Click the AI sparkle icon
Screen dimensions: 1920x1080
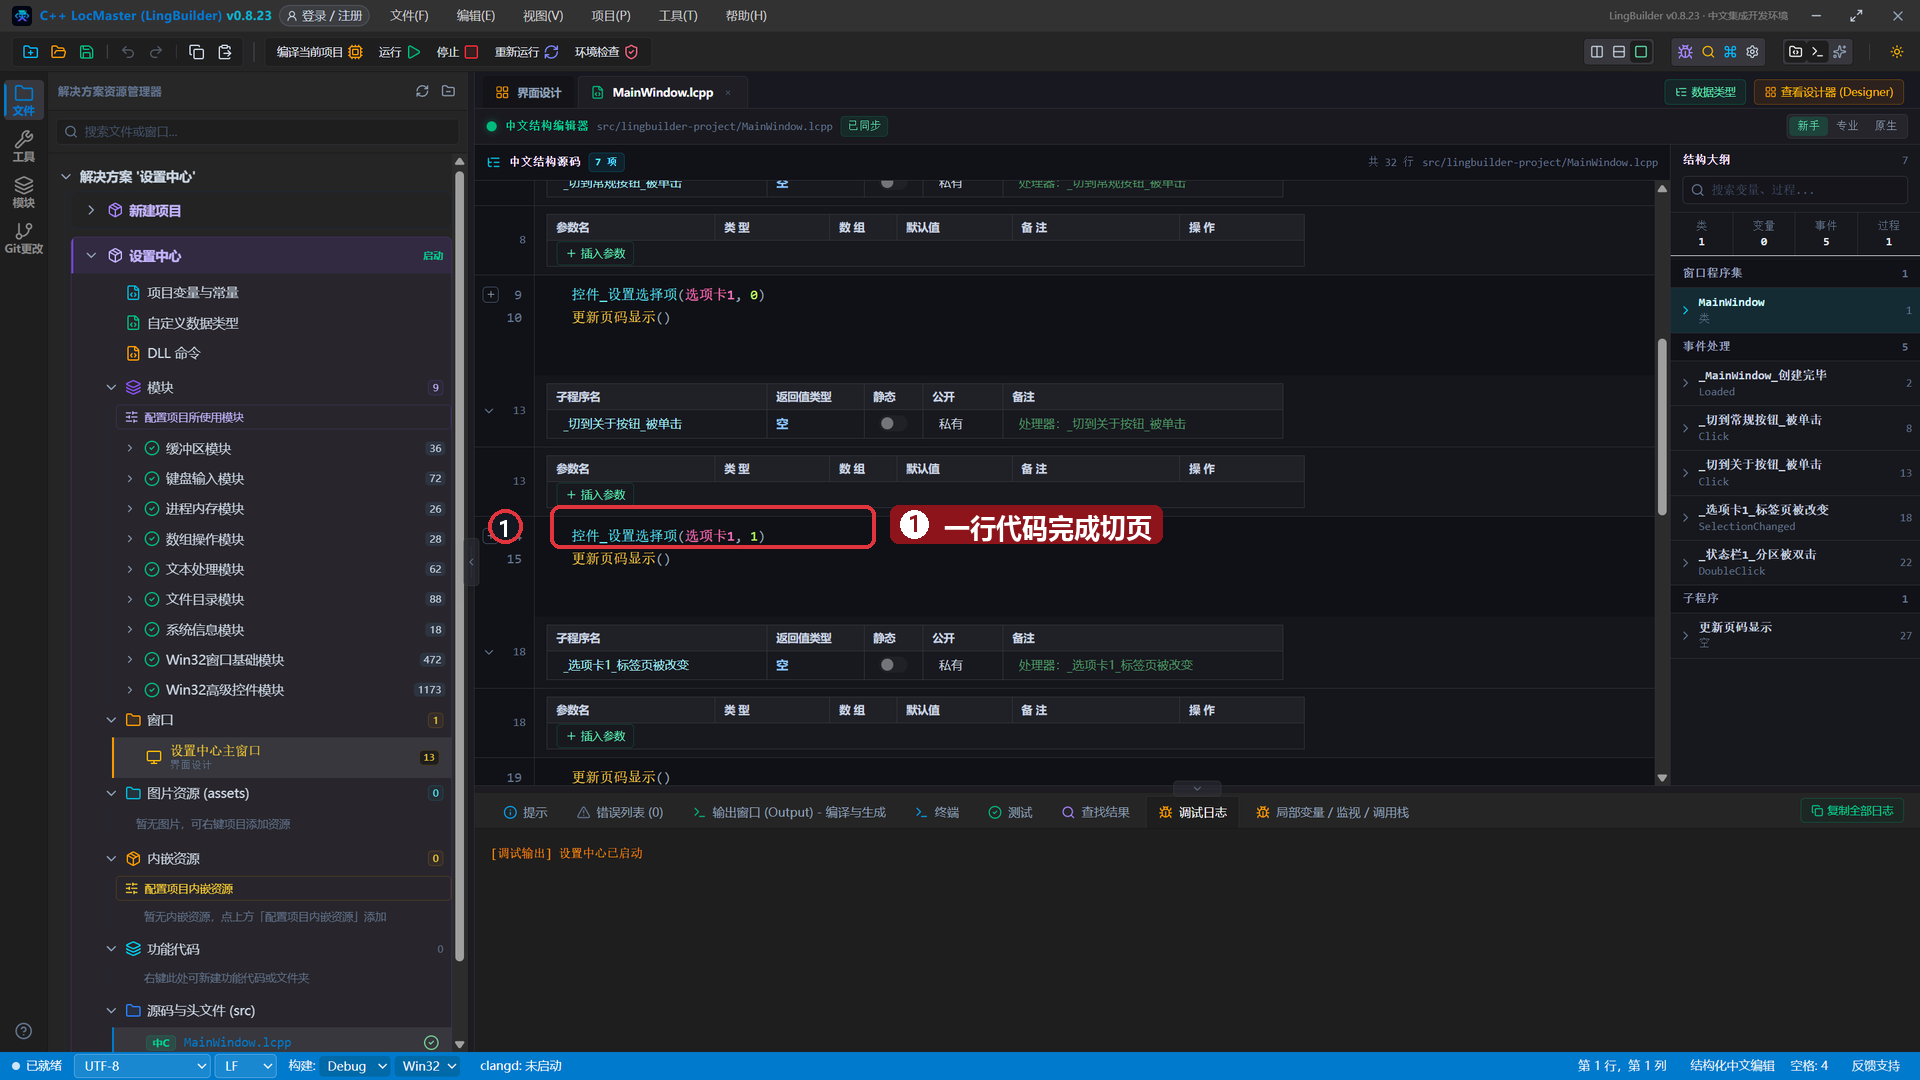tap(1839, 52)
